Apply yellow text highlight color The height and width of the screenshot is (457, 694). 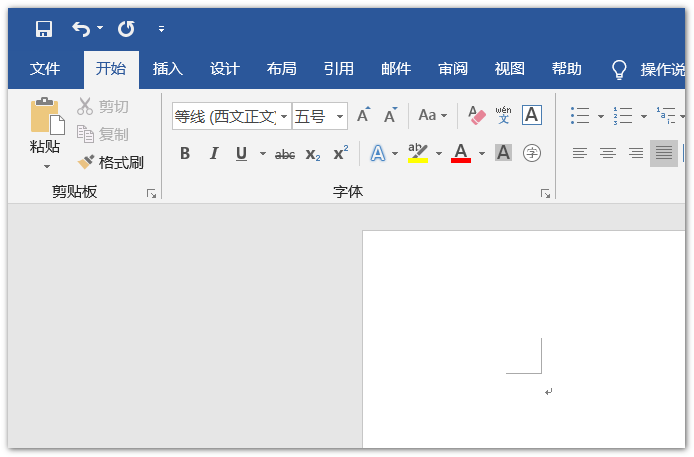418,153
